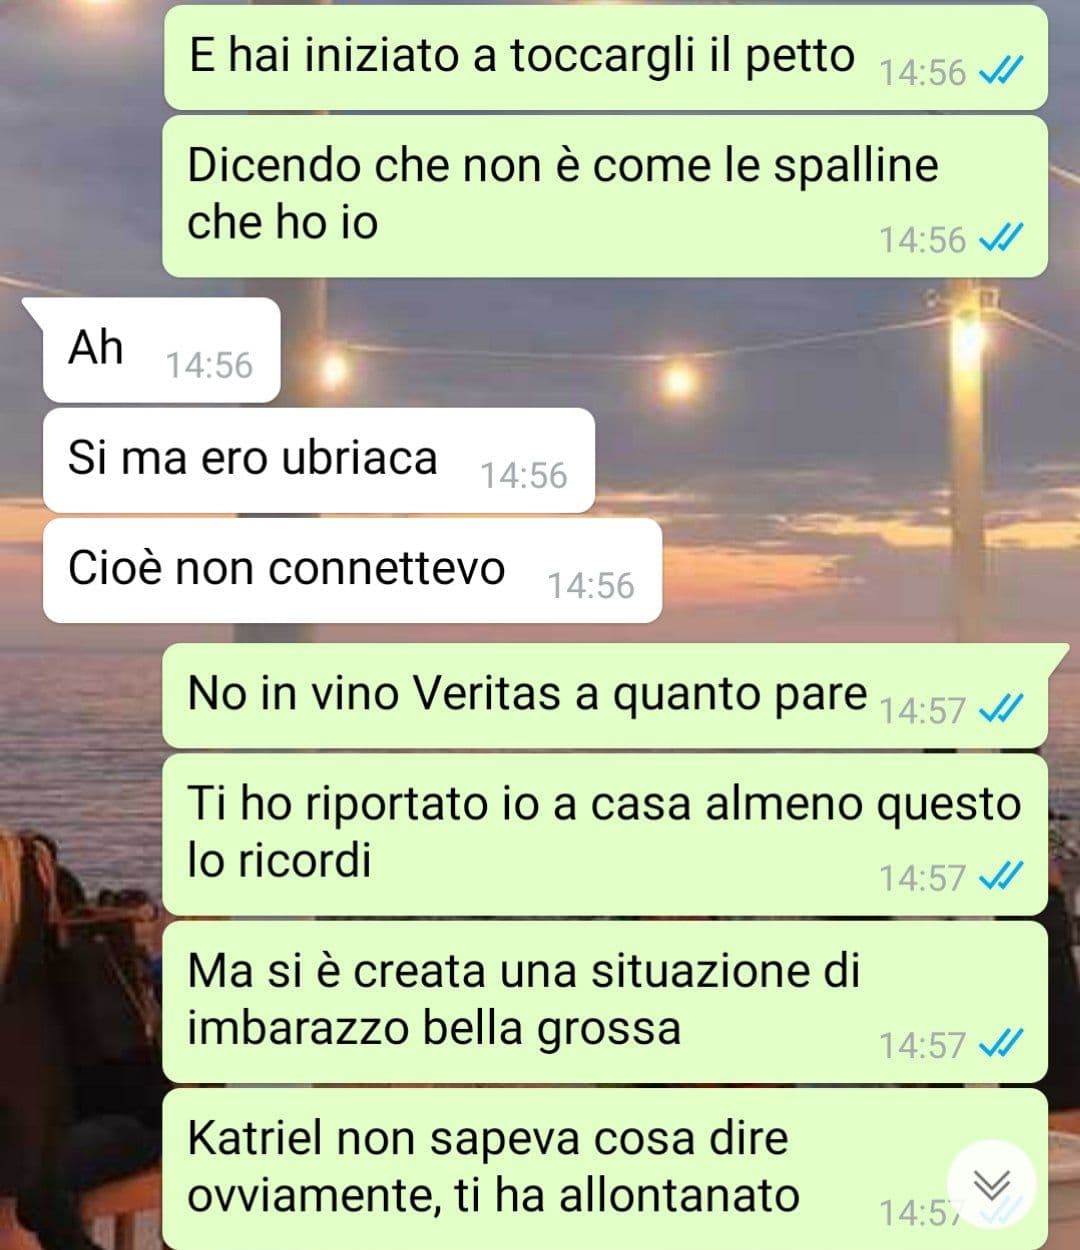Tap the scroll-to-bottom double chevron button
Viewport: 1080px width, 1250px height.
[991, 1185]
